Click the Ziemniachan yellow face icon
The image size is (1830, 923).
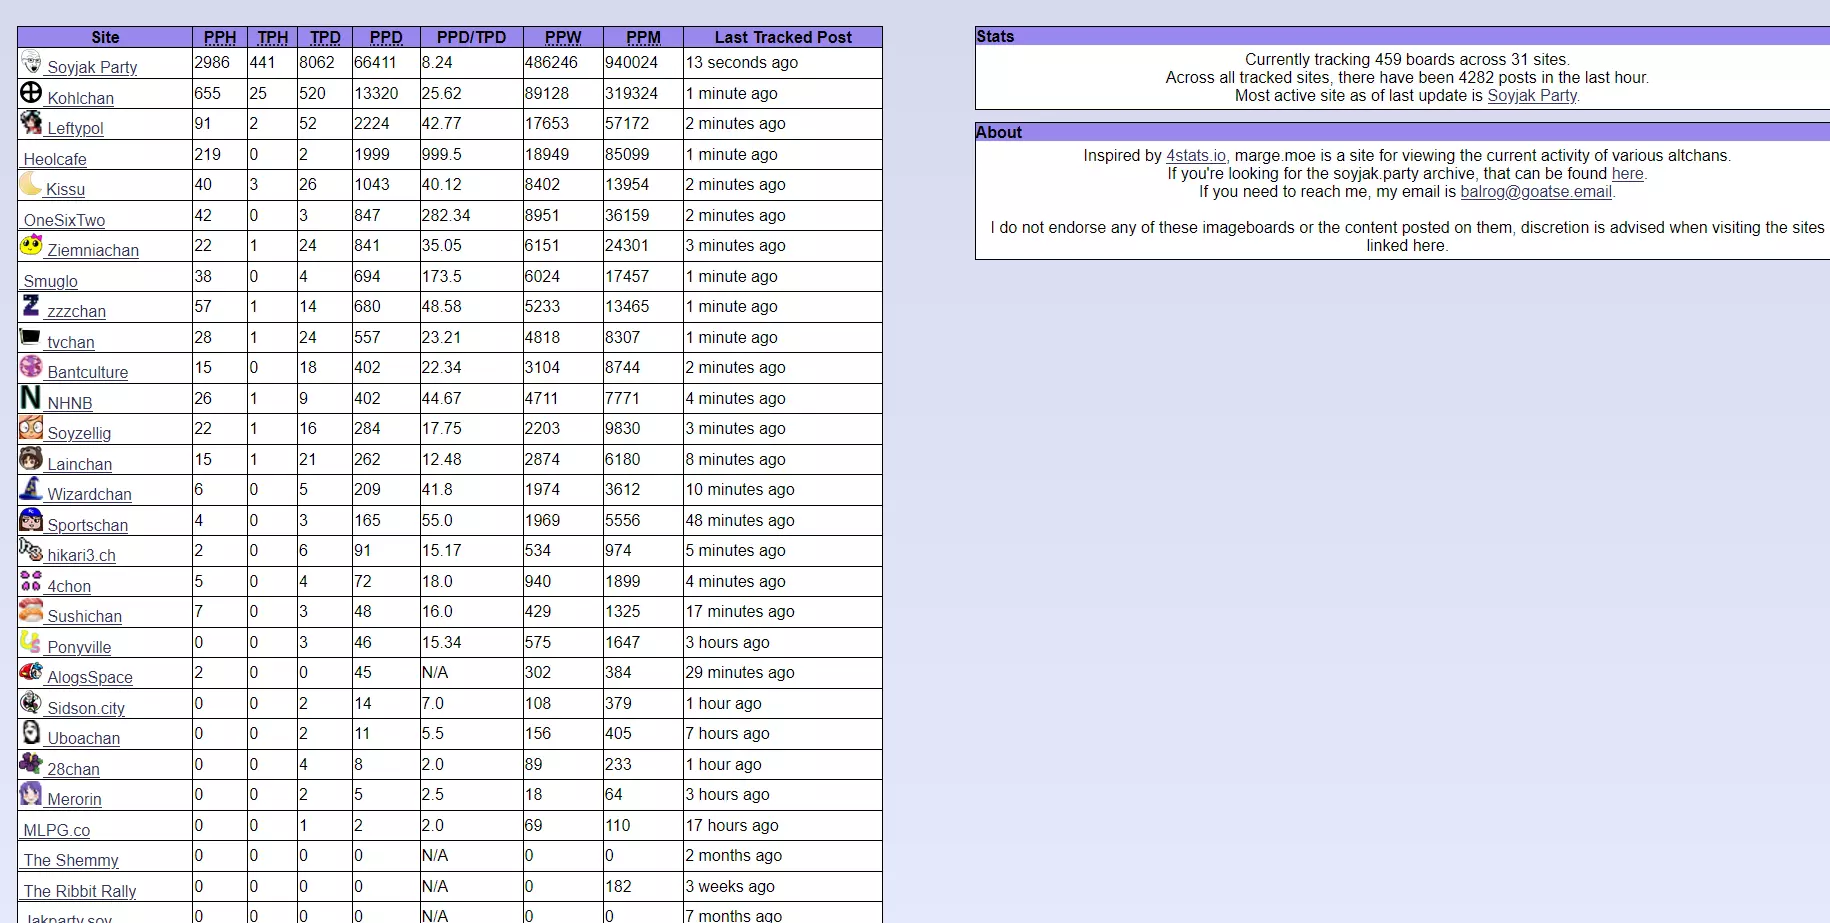pos(31,245)
